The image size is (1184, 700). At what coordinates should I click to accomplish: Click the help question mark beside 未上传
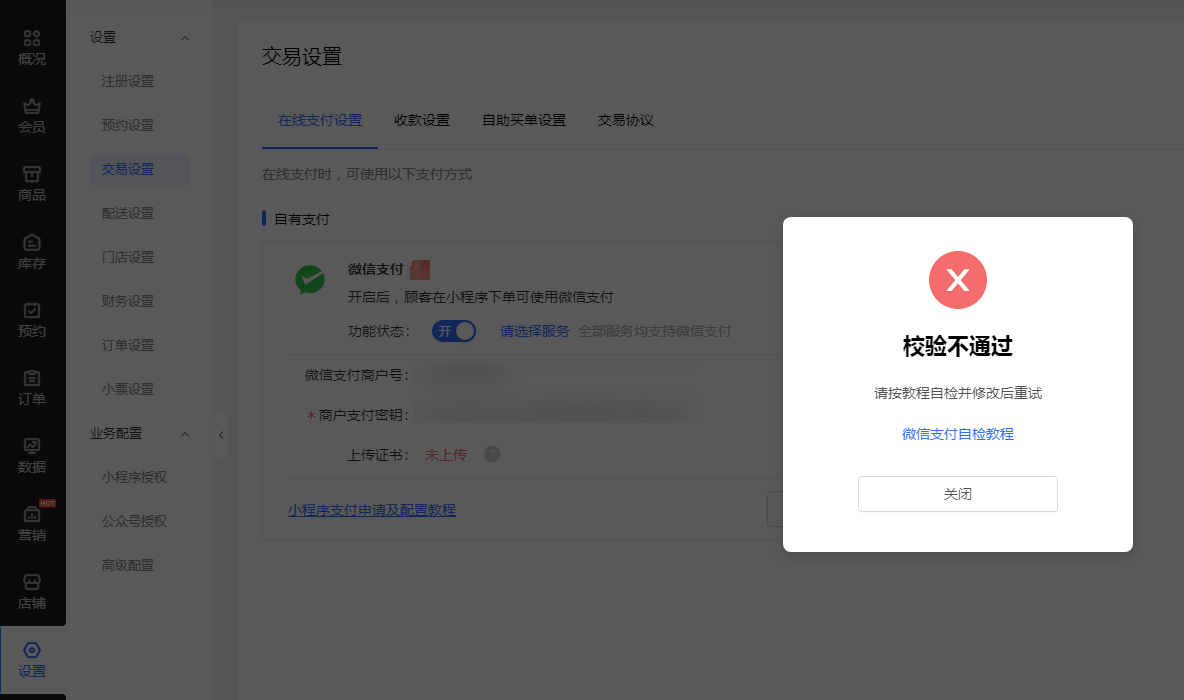click(x=492, y=454)
